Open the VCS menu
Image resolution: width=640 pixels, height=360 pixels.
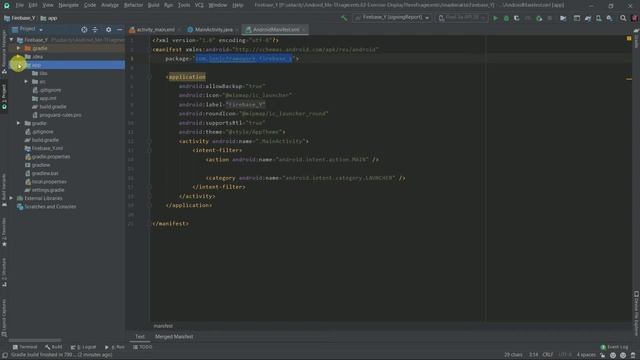pyautogui.click(x=199, y=5)
